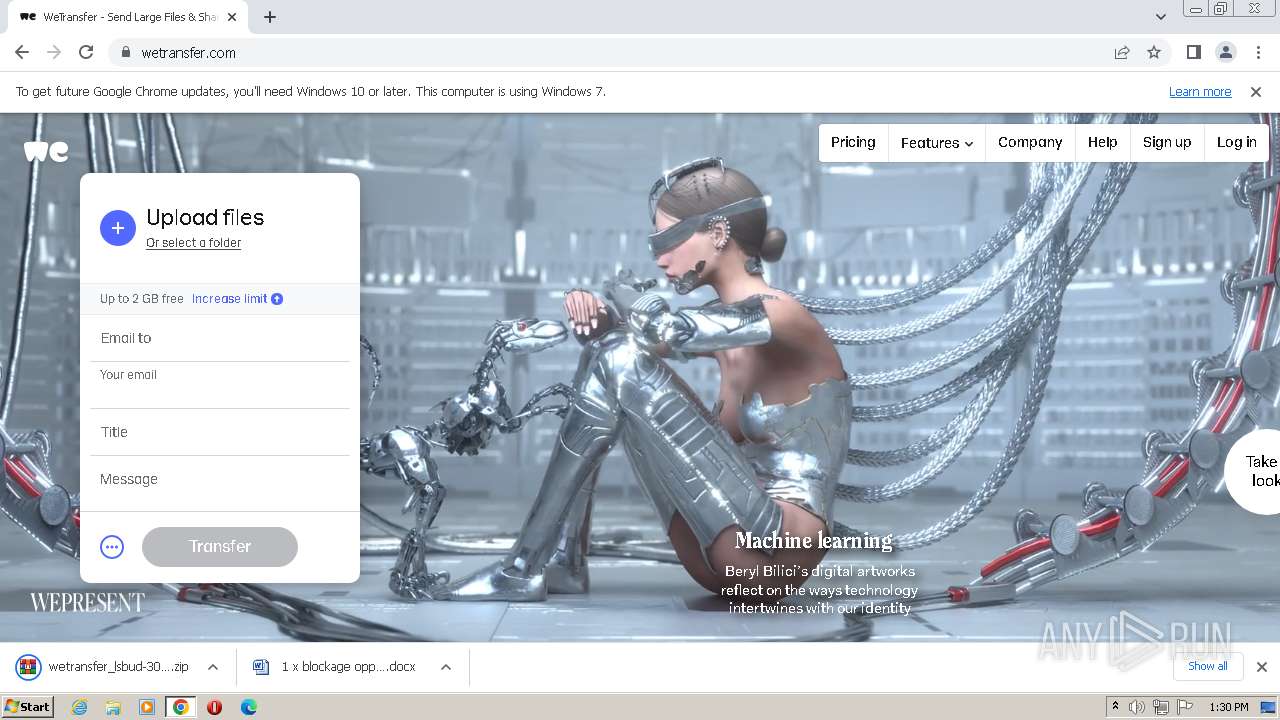This screenshot has width=1280, height=720.
Task: Open Chrome three-dot menu
Action: point(1258,52)
